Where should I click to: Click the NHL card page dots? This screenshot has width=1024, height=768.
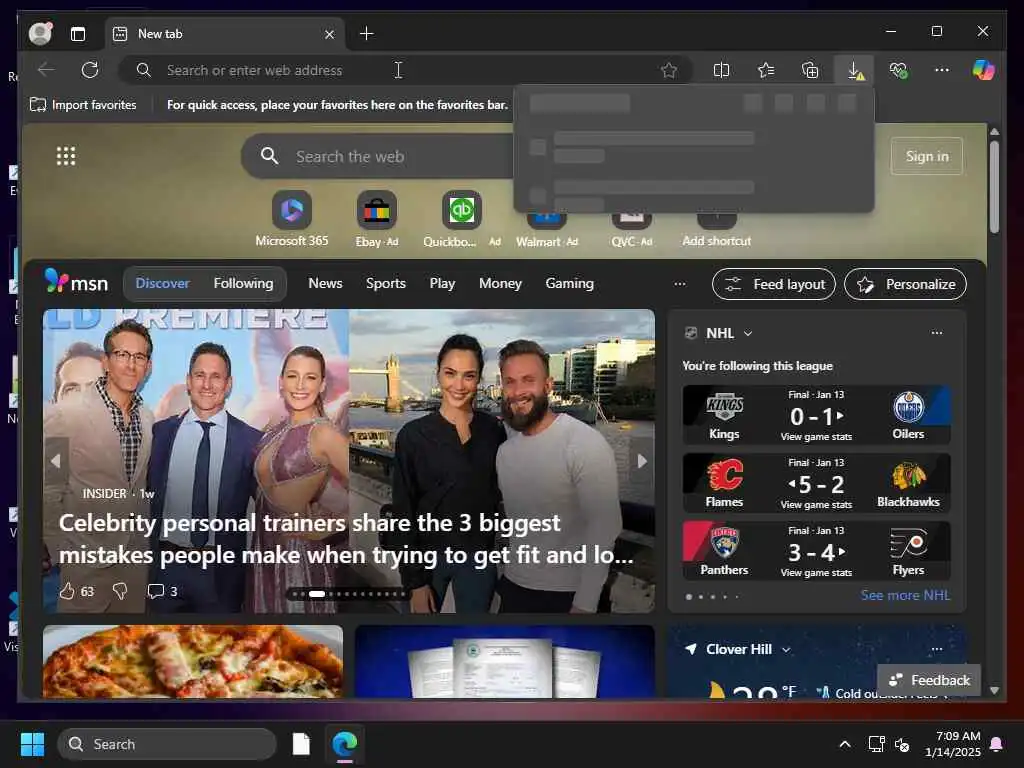(712, 596)
